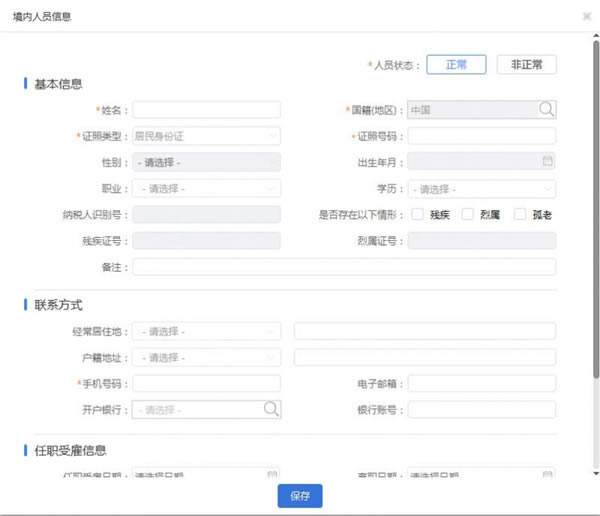The image size is (600, 516).
Task: Open the 学历 dropdown list
Action: pyautogui.click(x=481, y=188)
